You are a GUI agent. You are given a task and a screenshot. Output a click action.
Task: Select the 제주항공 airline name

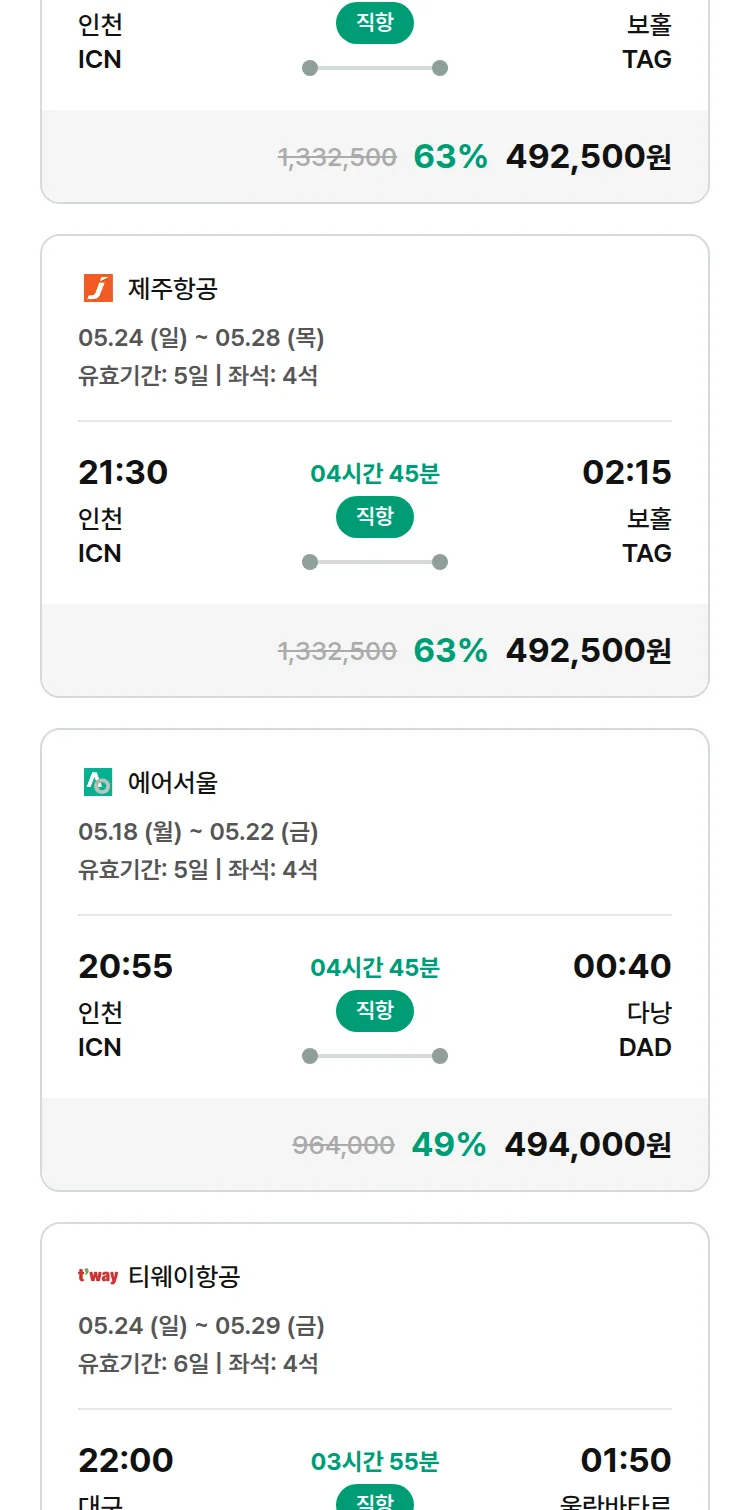[x=173, y=289]
